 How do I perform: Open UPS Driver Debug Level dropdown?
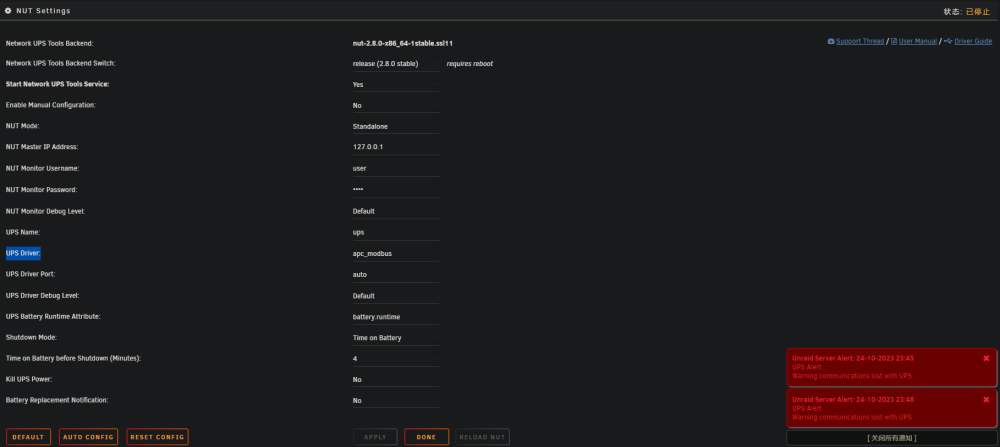[395, 297]
